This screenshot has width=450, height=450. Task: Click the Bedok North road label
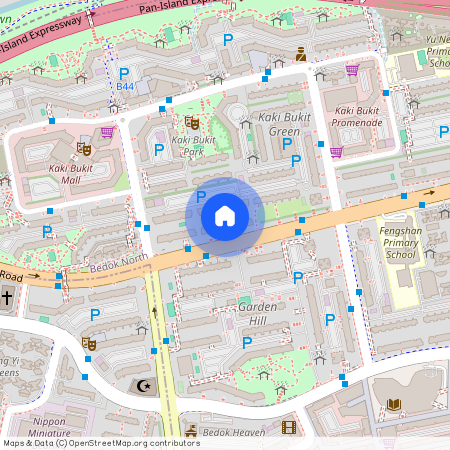119,263
